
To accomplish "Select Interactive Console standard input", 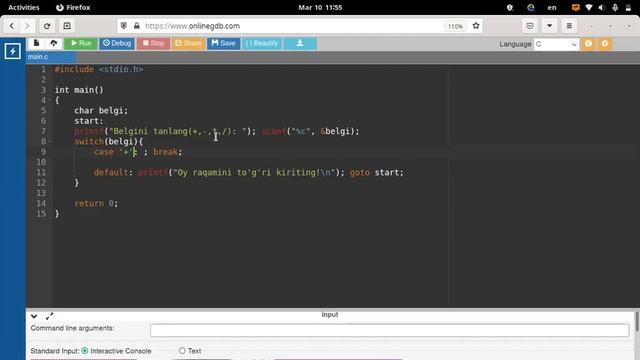I will (x=85, y=351).
